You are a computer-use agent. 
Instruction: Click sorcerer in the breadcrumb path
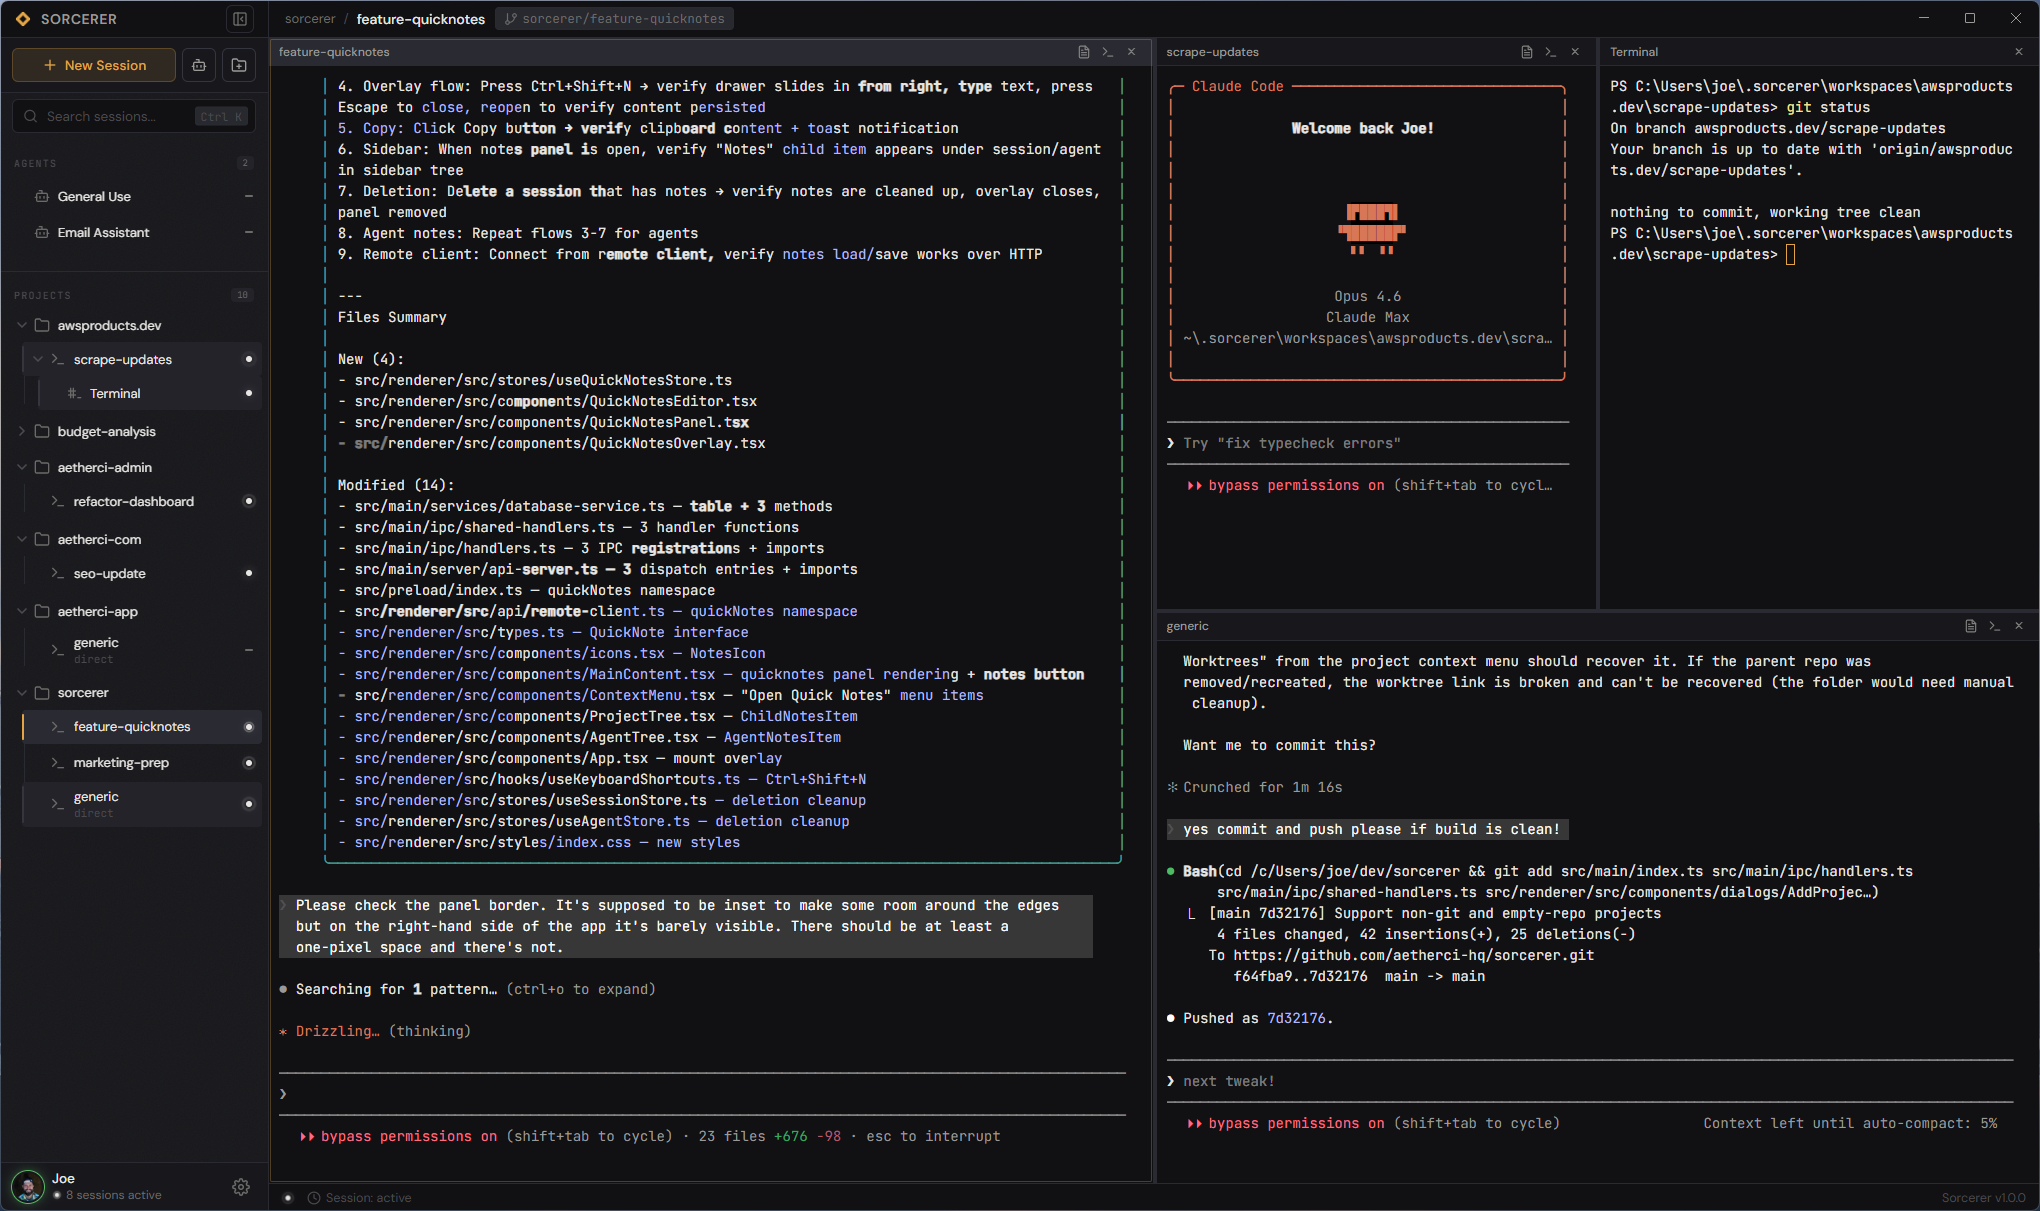[310, 18]
